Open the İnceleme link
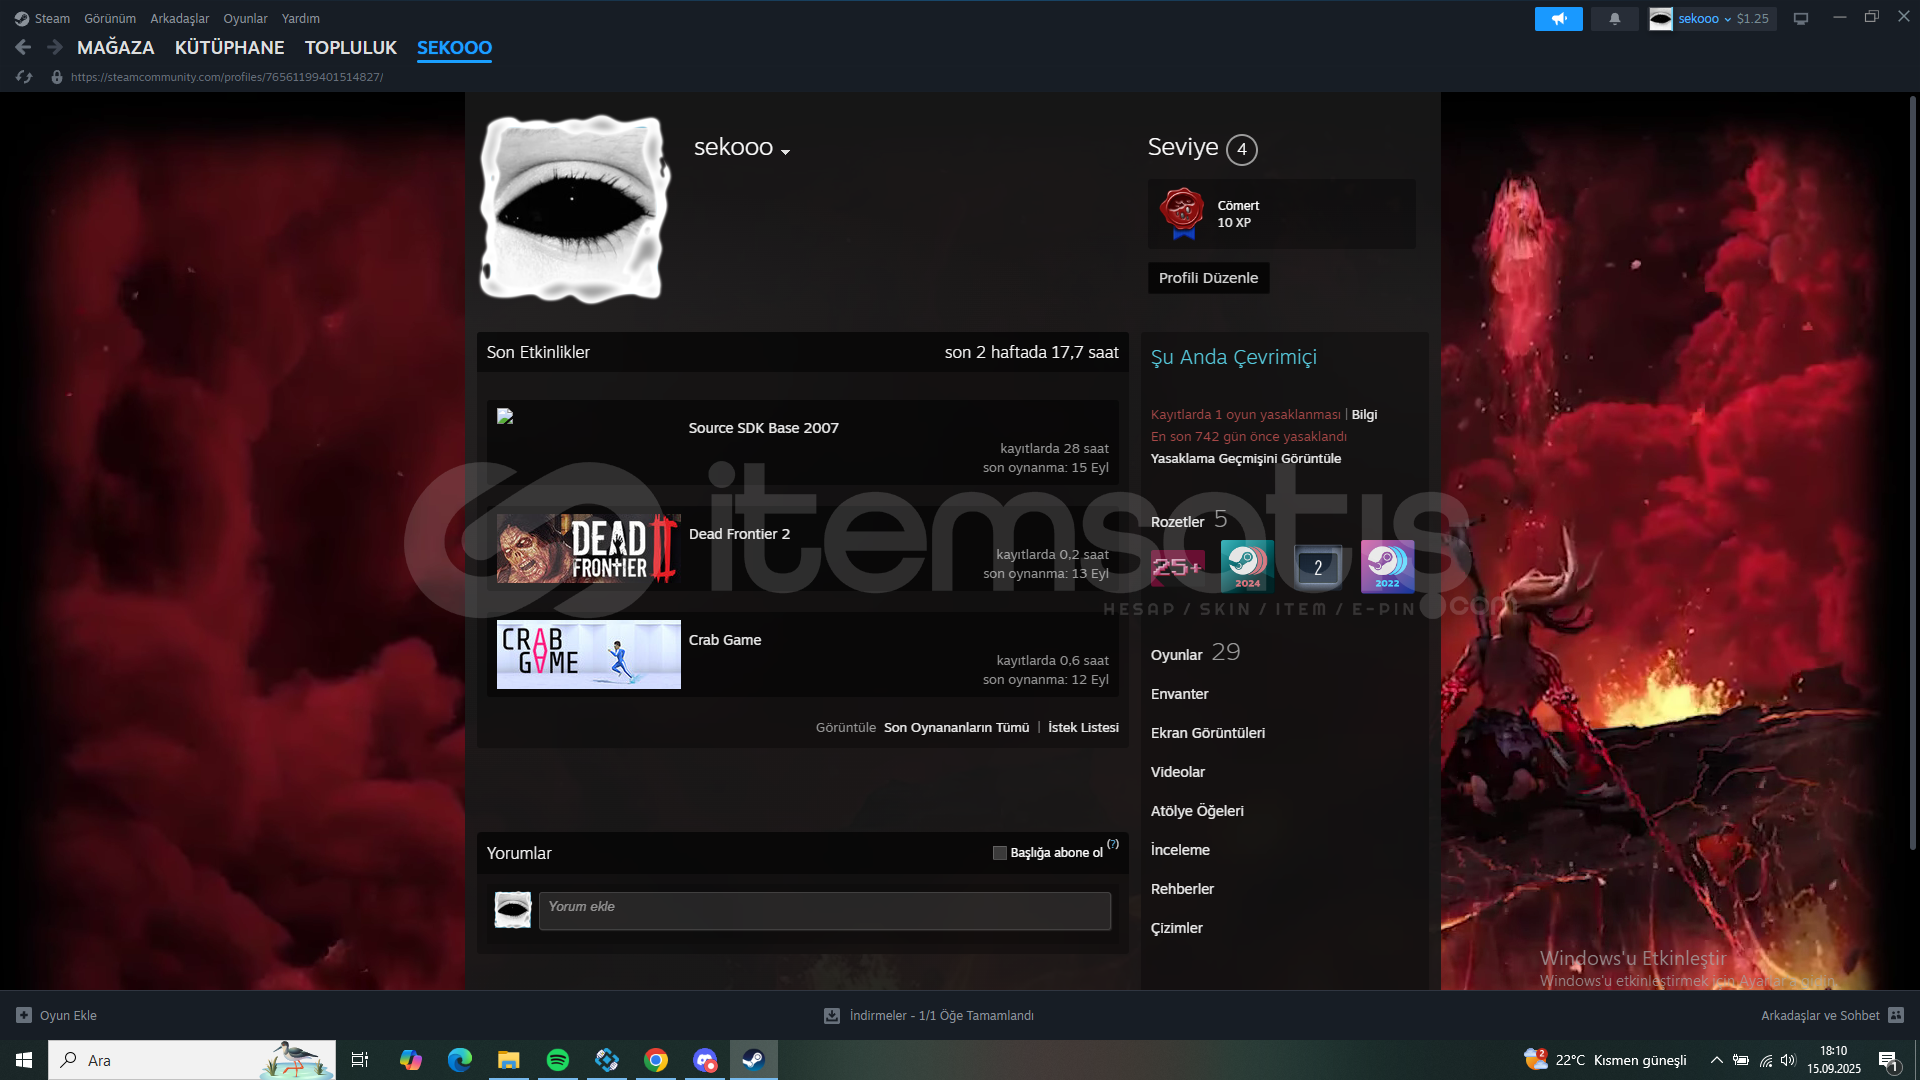Screen dimensions: 1920x1080 (x=1180, y=850)
